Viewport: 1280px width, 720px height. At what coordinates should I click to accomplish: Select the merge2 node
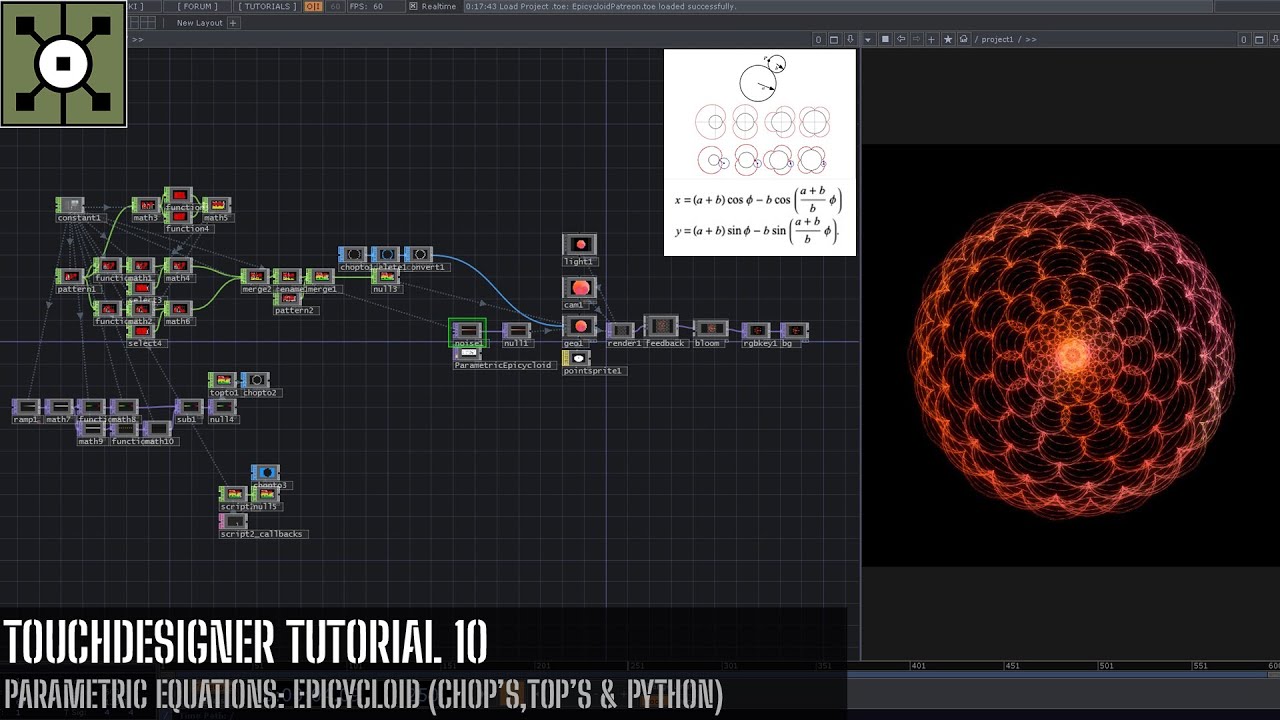pos(255,276)
